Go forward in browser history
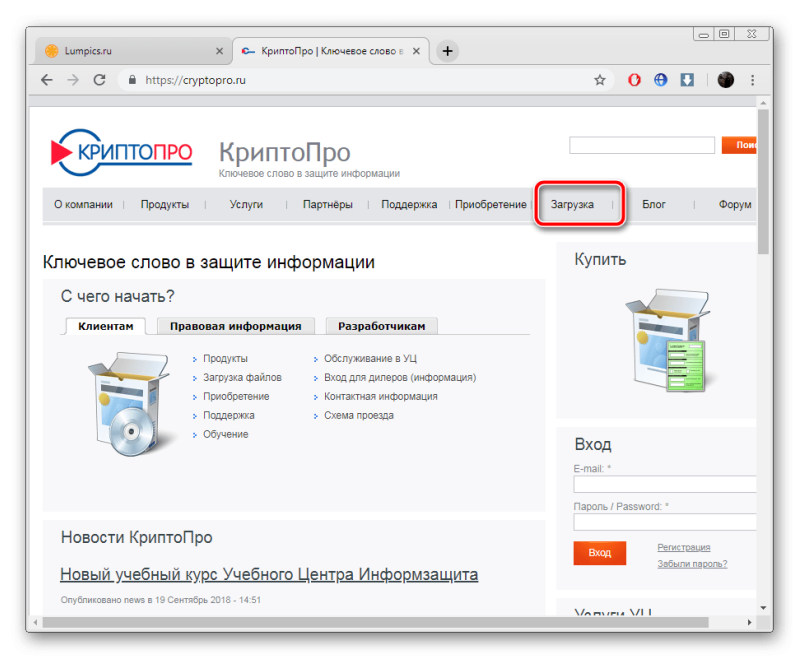The height and width of the screenshot is (659, 800). (x=73, y=80)
